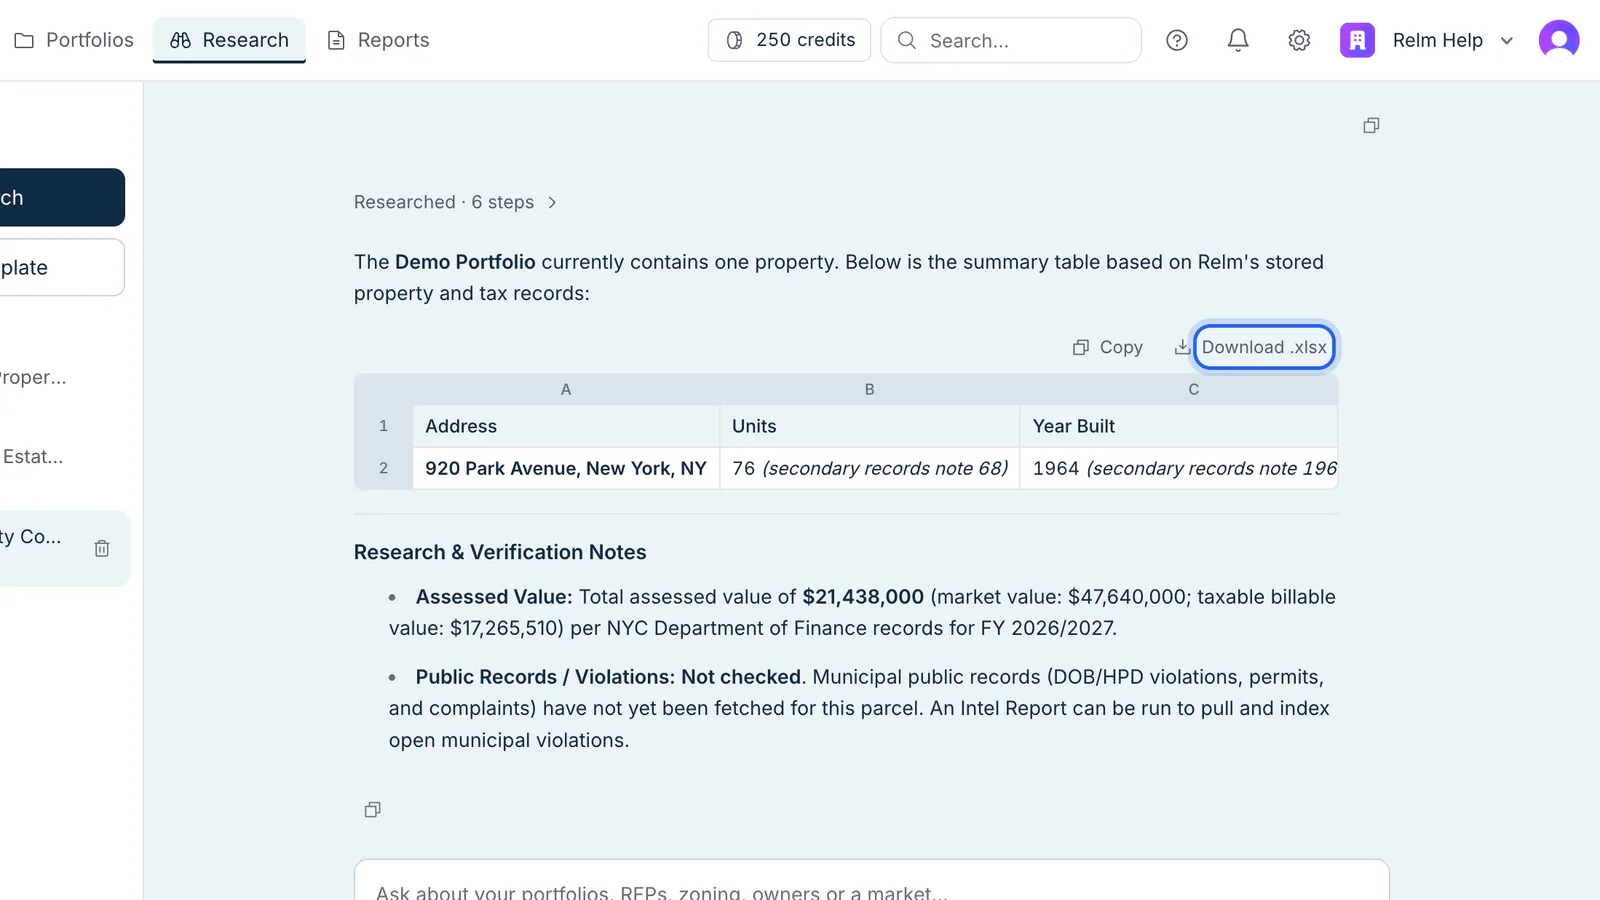Select column header A in the table
Viewport: 1600px width, 900px height.
[566, 389]
